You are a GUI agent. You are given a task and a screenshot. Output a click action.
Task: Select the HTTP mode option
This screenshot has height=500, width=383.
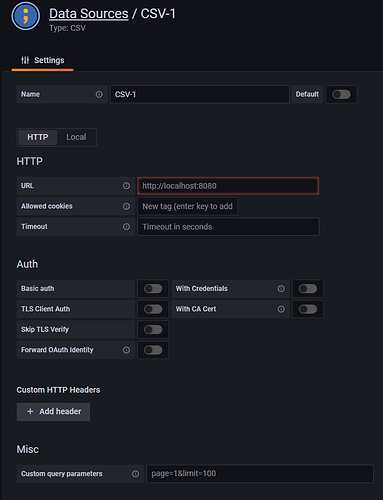(38, 137)
